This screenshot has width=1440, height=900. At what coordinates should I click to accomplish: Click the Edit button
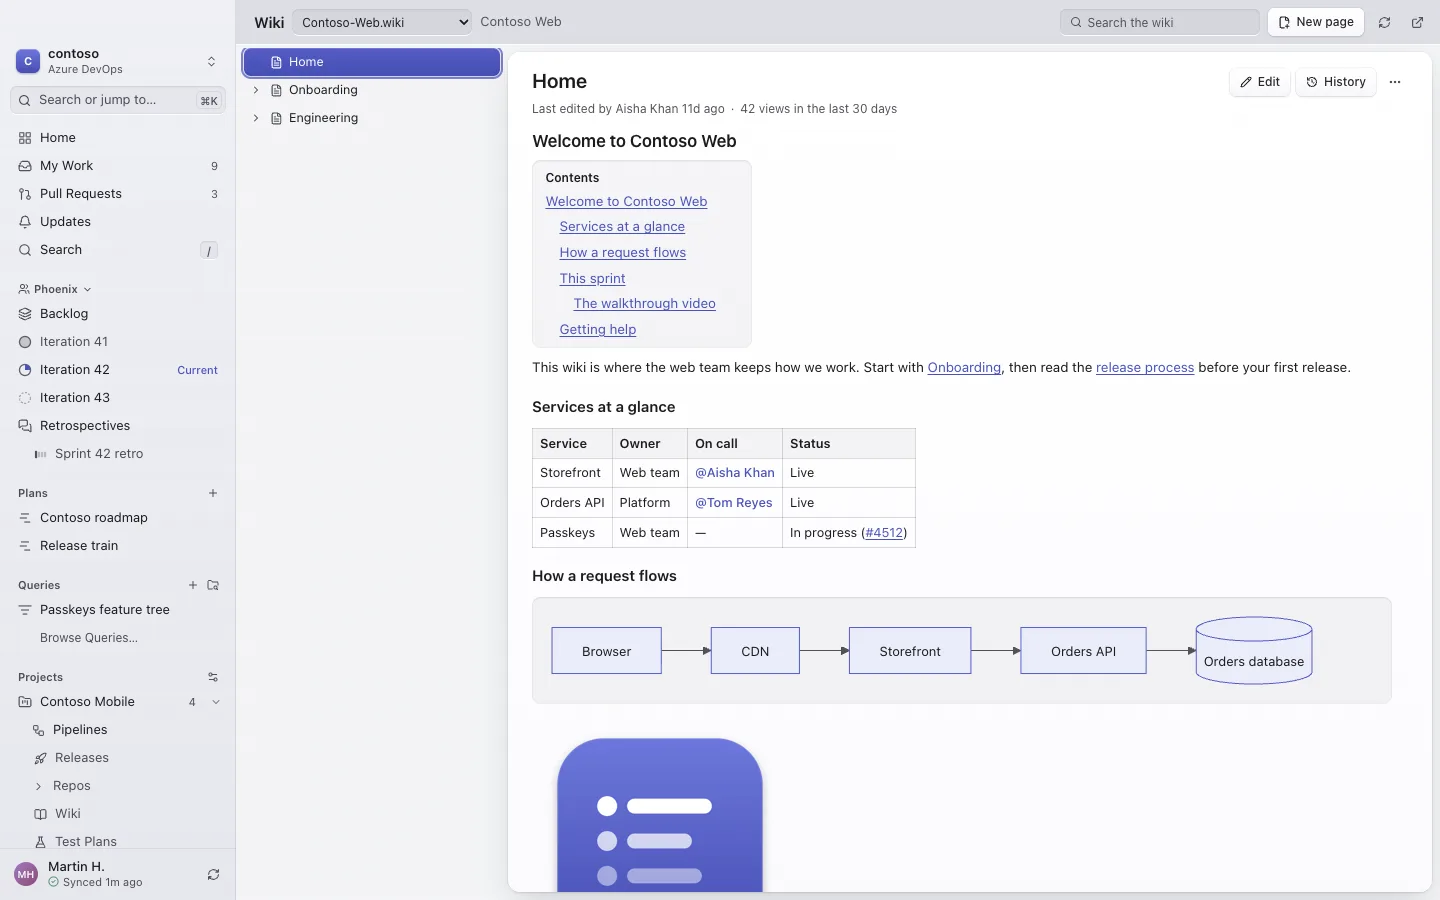point(1260,82)
